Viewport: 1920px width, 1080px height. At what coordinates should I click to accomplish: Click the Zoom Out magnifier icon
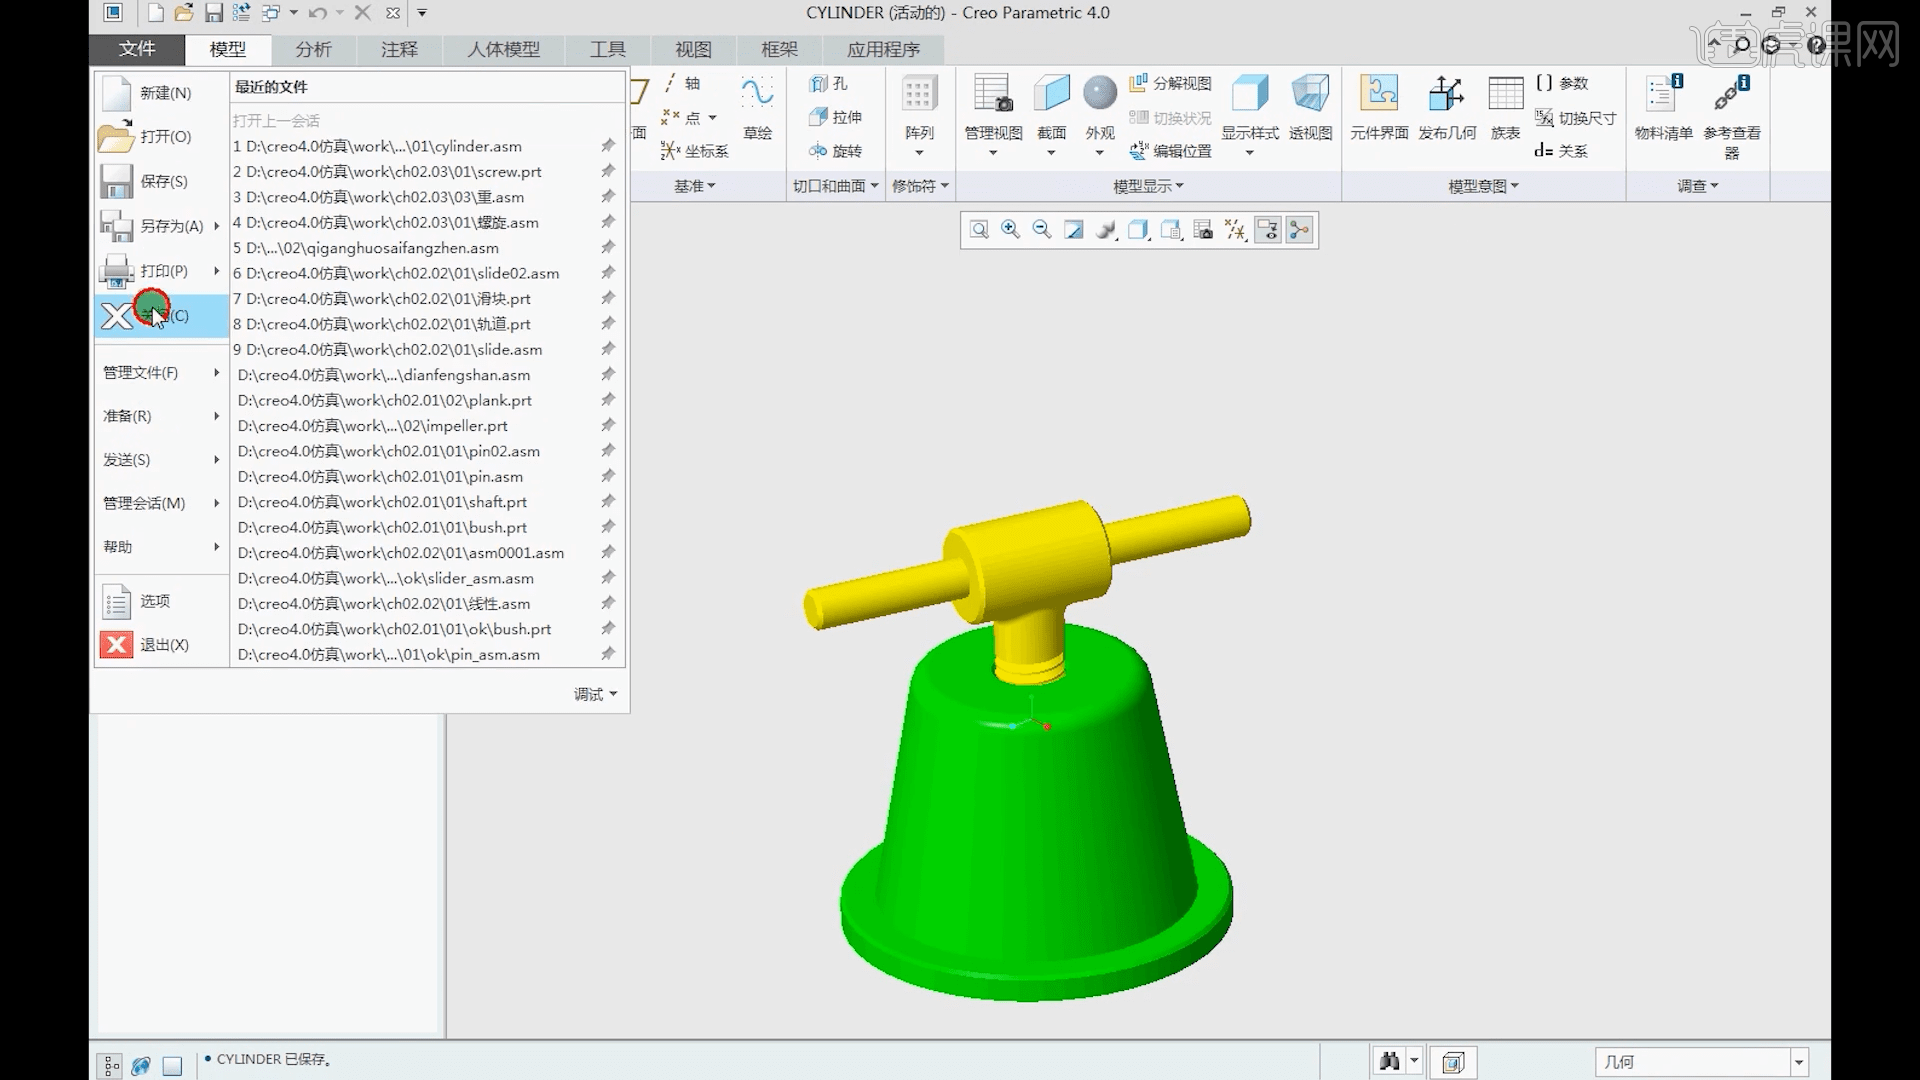pyautogui.click(x=1042, y=230)
